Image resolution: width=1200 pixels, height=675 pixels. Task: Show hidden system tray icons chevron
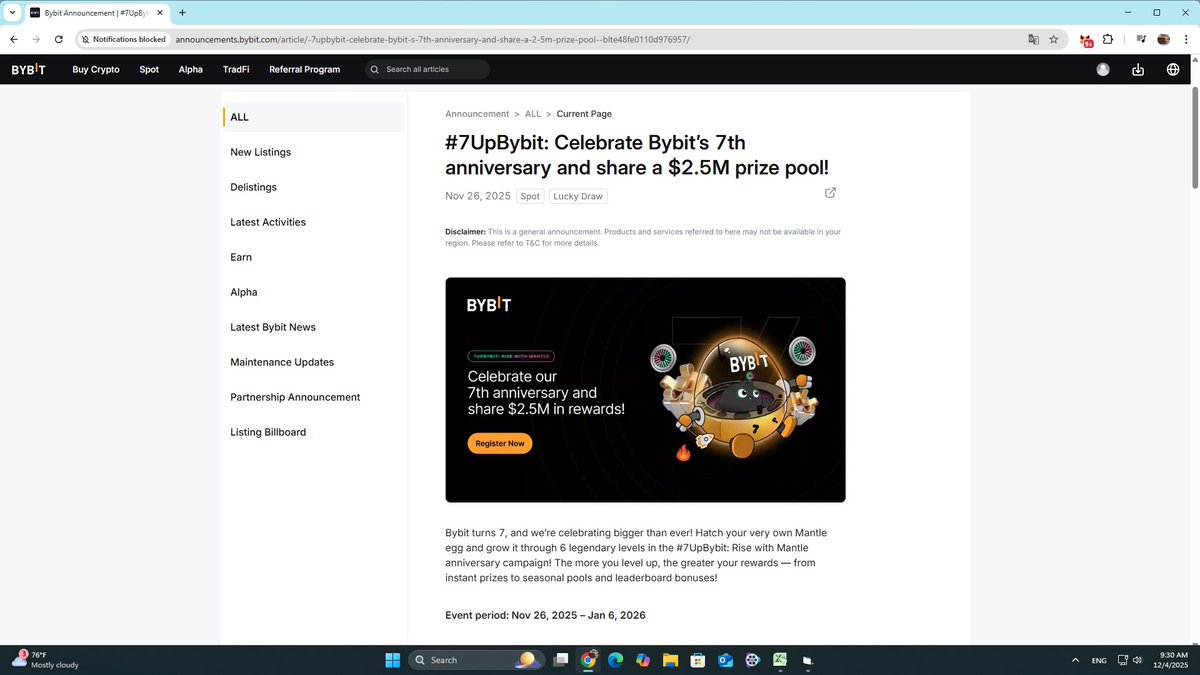[1075, 660]
